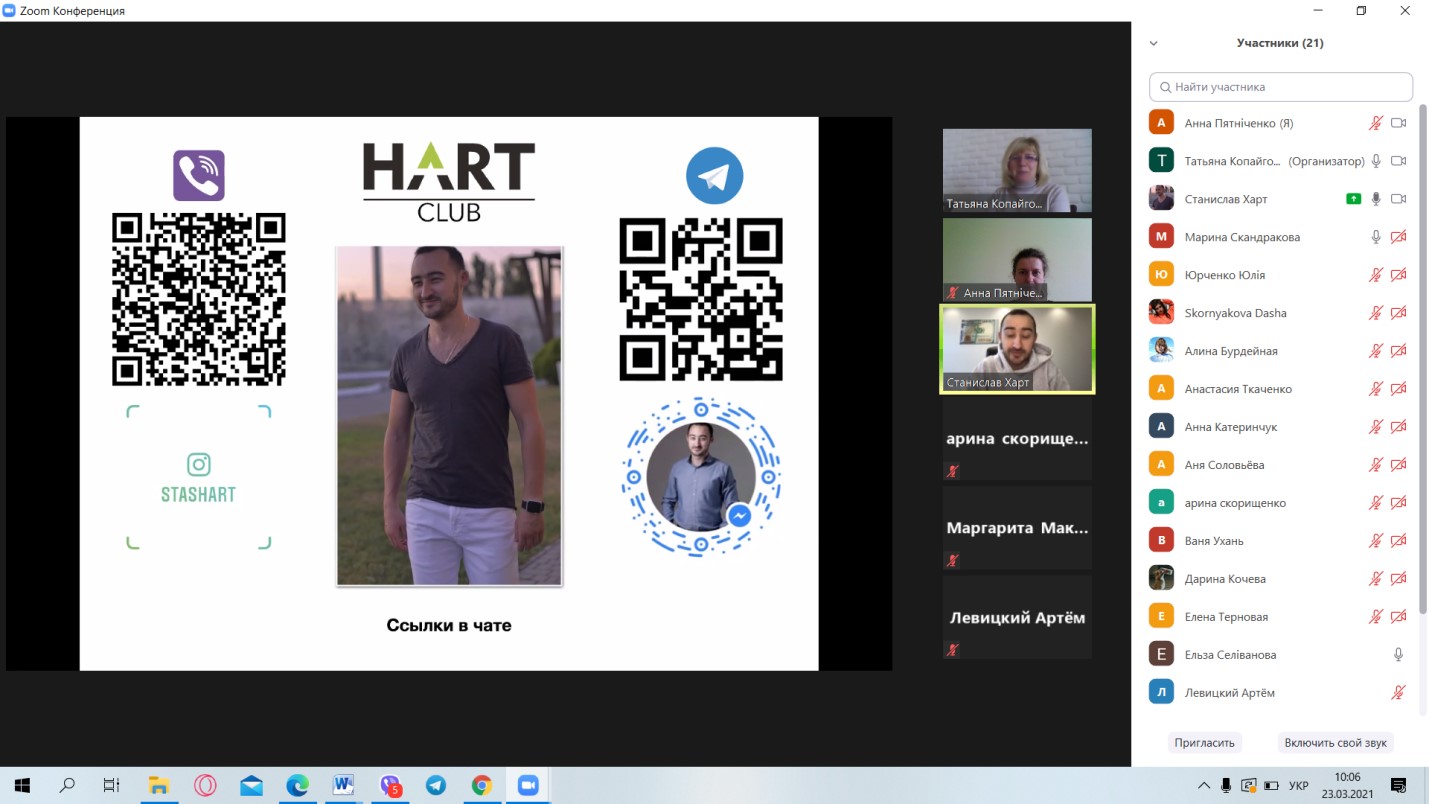Viewport: 1429px width, 804px height.
Task: Click Маргарита Мак video tile
Action: tap(1017, 527)
